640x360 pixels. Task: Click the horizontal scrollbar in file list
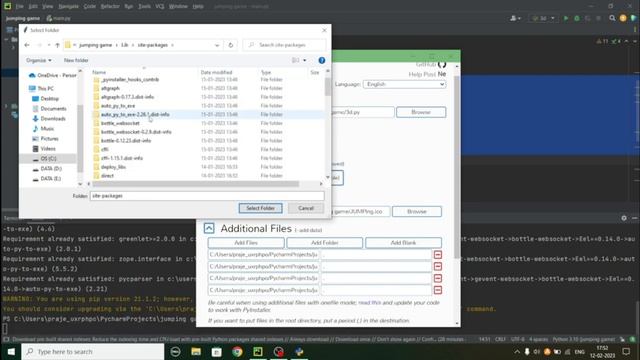pyautogui.click(x=196, y=184)
